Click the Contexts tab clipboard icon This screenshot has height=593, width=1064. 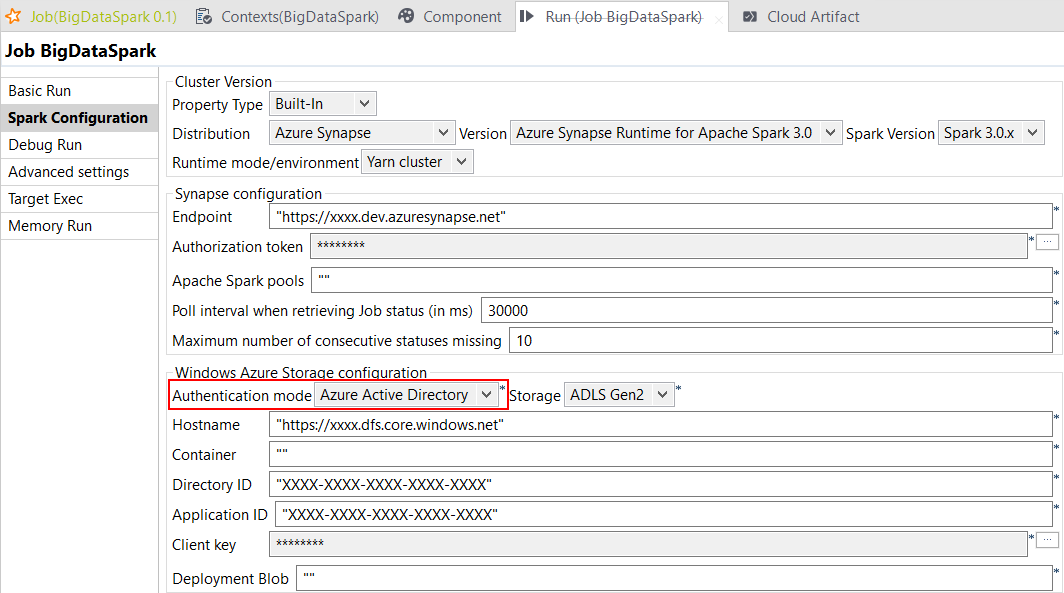[204, 16]
